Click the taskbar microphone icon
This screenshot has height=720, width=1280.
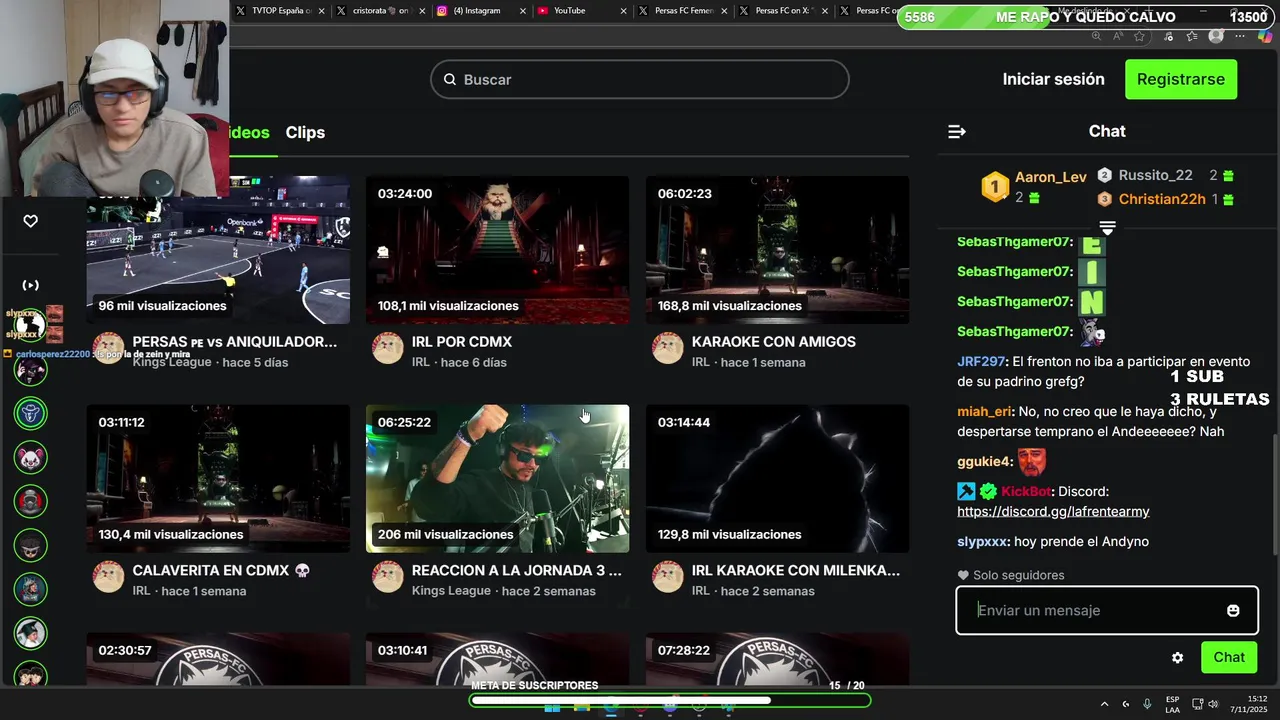(1147, 704)
